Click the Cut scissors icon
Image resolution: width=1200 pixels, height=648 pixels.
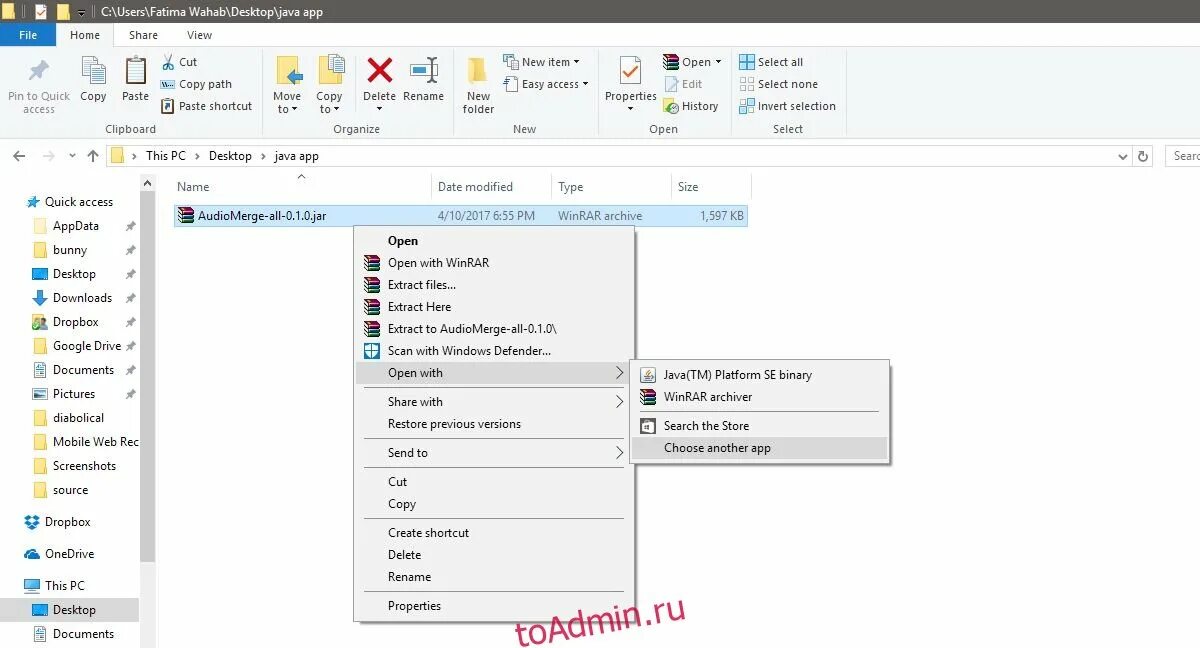tap(168, 62)
